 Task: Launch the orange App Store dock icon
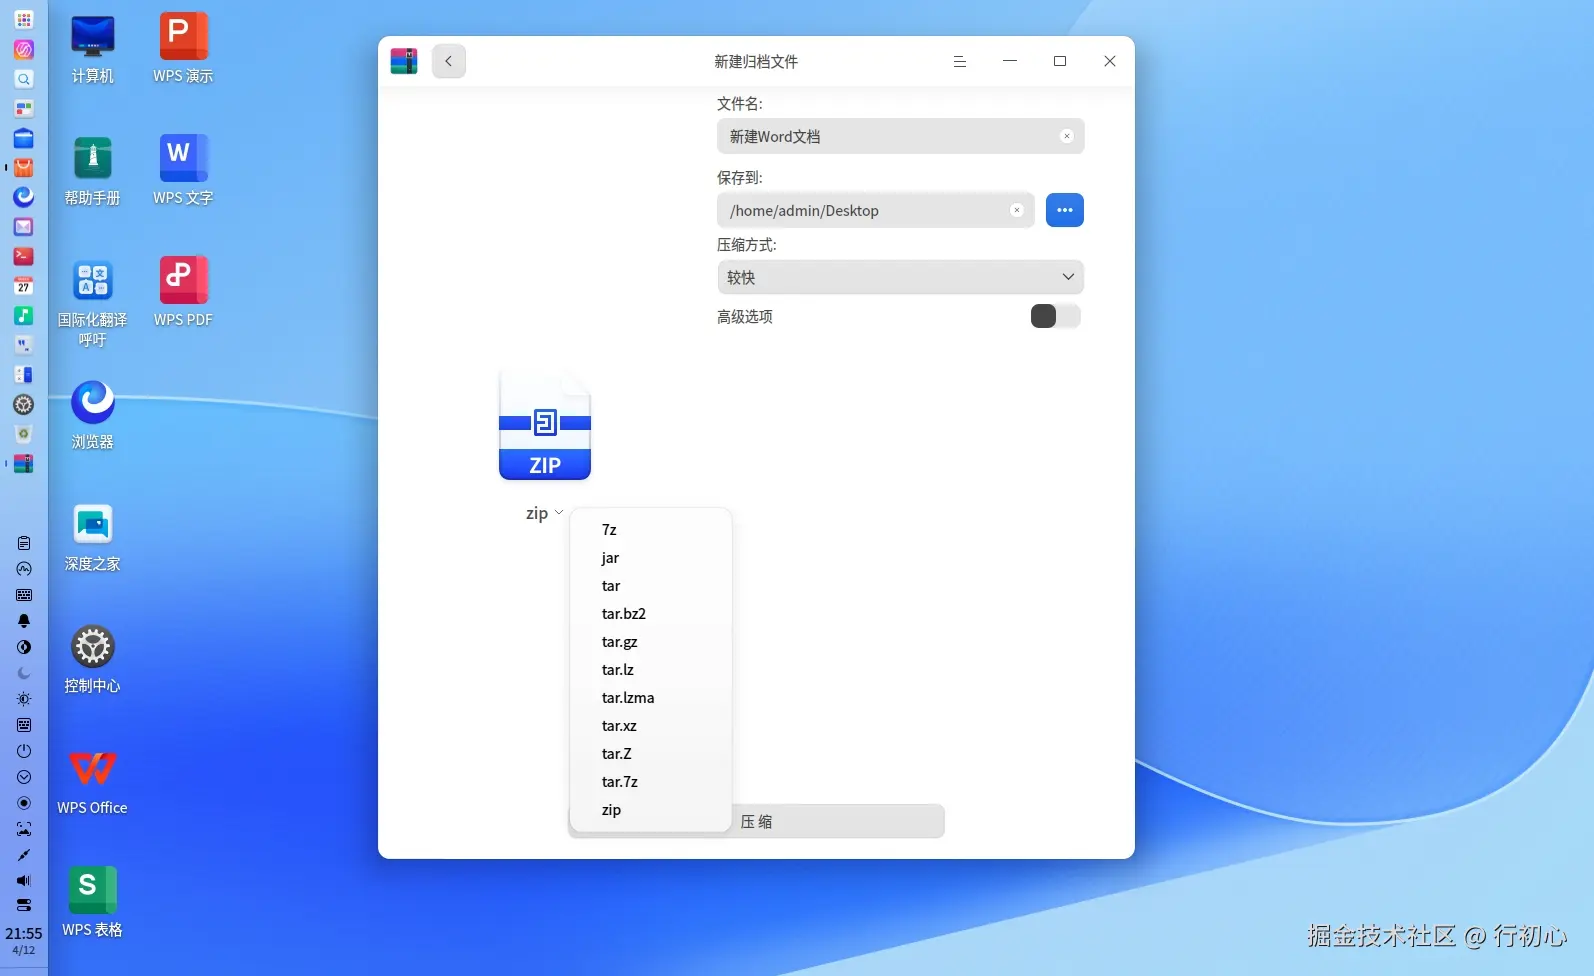coord(24,168)
